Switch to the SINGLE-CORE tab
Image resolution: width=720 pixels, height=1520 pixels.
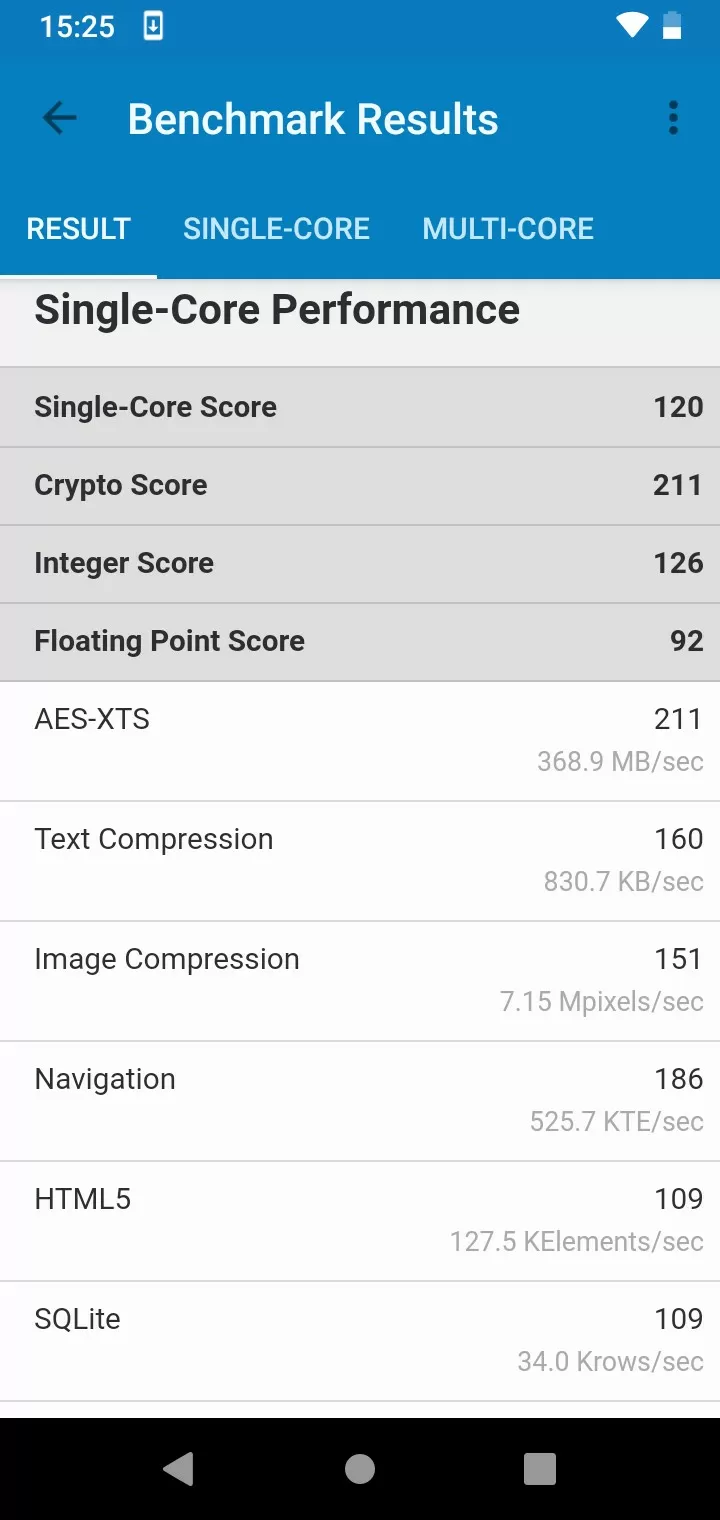coord(276,229)
